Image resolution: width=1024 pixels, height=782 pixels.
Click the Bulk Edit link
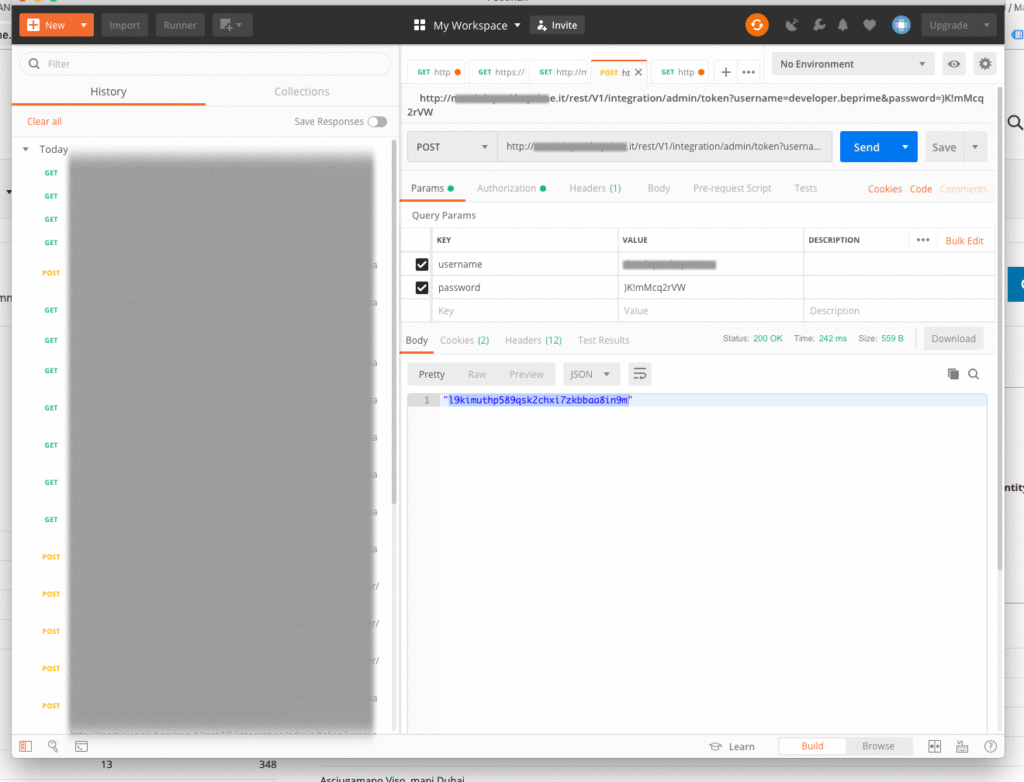[964, 240]
